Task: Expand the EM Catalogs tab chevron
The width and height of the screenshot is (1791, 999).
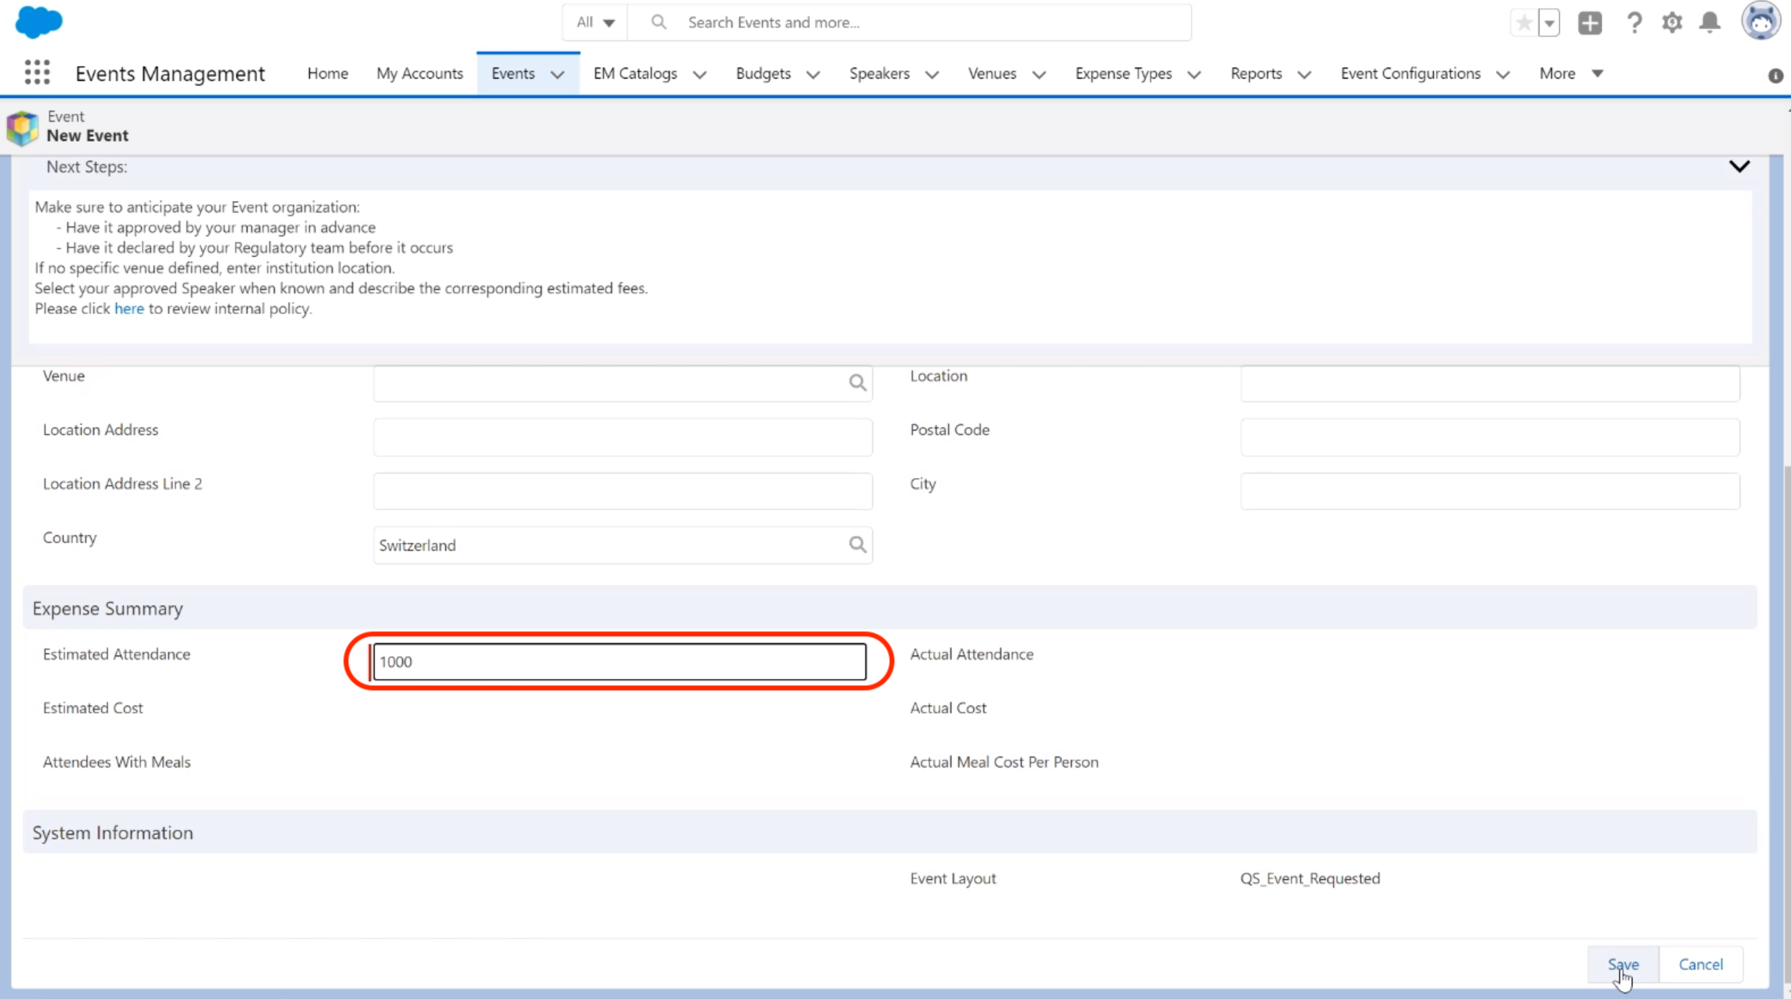Action: (x=699, y=74)
